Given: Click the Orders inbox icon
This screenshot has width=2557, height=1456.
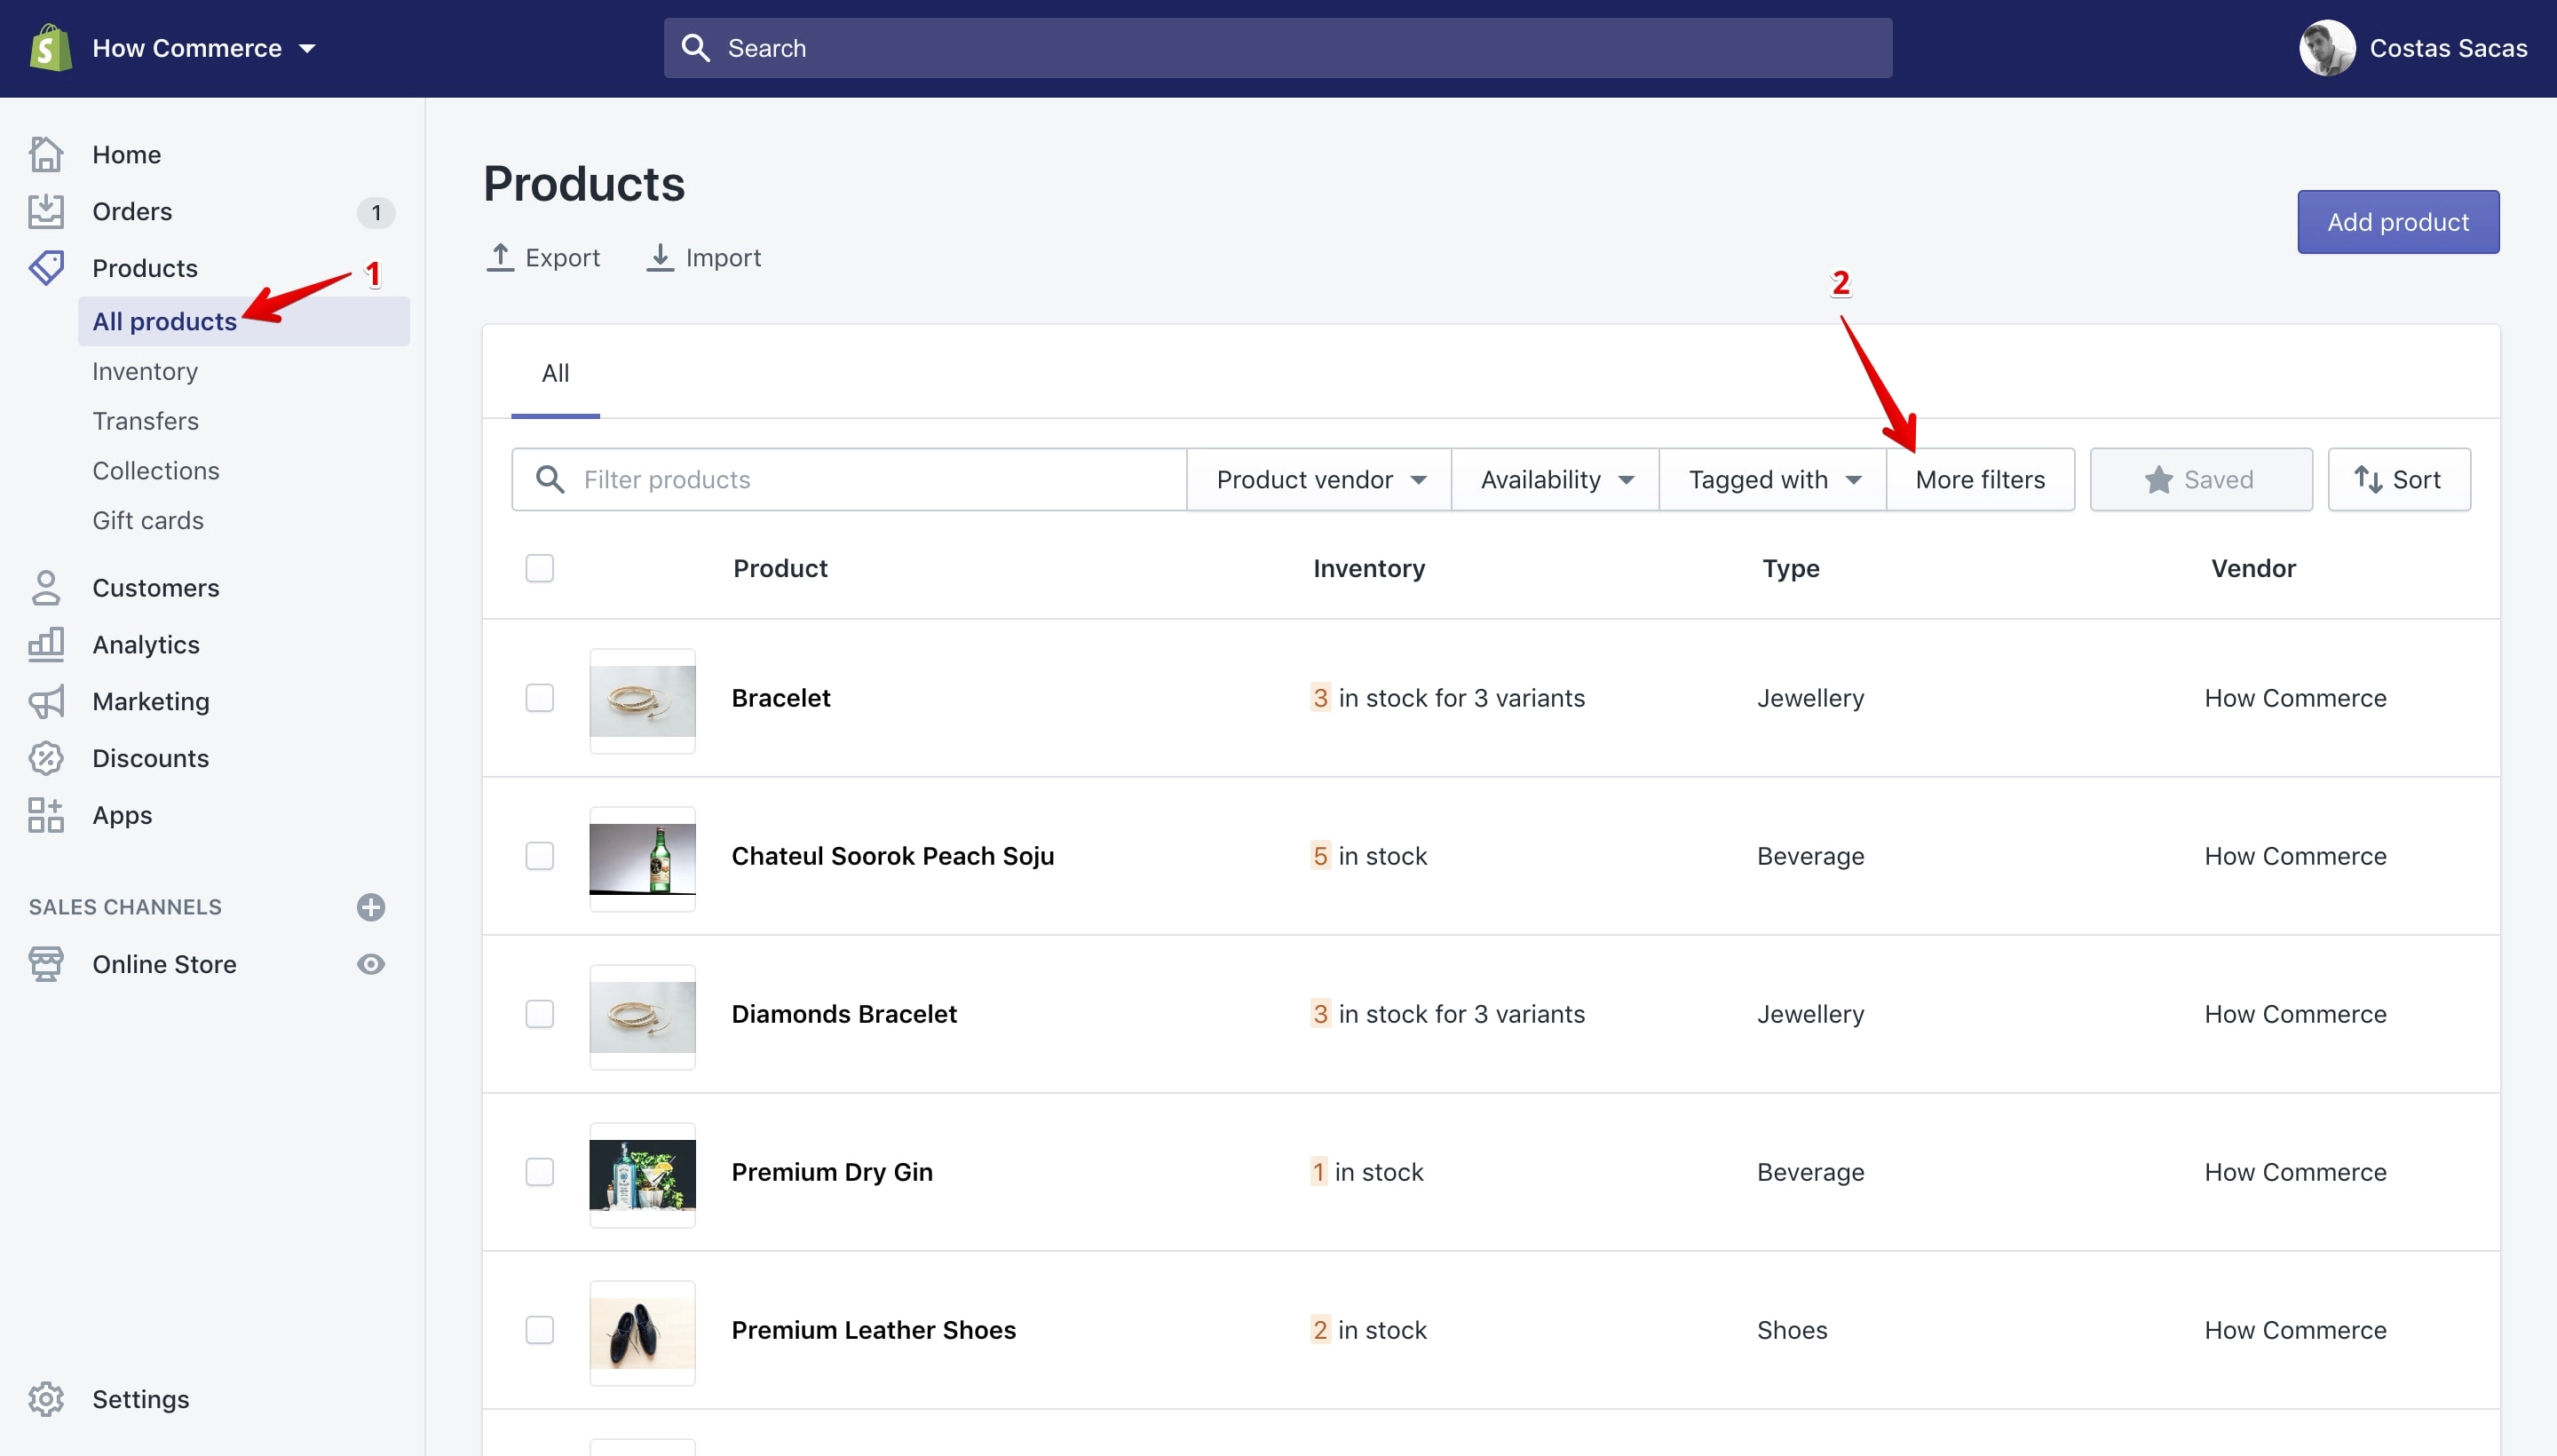Looking at the screenshot, I should tap(46, 211).
